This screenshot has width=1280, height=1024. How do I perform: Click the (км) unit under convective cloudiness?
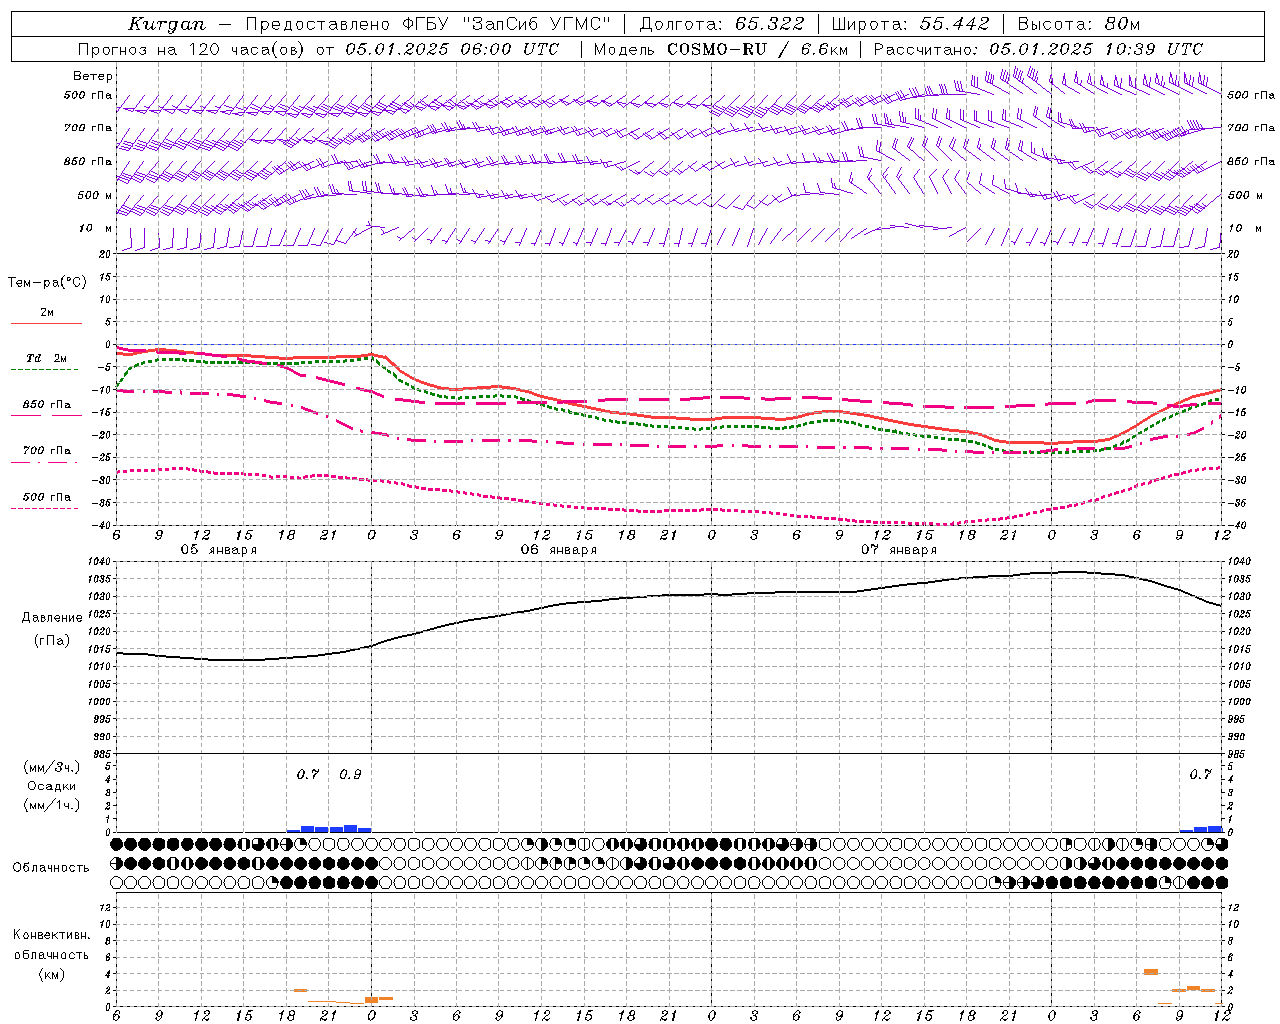tap(51, 973)
